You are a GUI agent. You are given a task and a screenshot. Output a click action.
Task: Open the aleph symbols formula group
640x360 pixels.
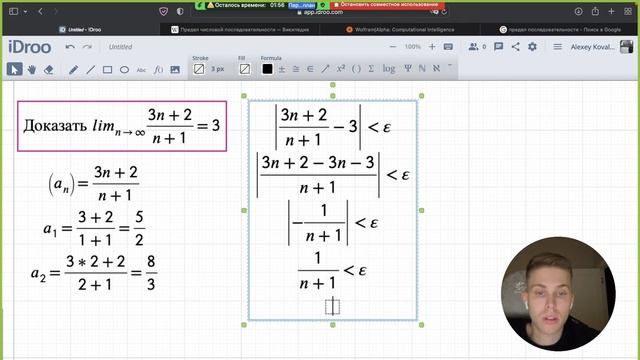point(436,68)
